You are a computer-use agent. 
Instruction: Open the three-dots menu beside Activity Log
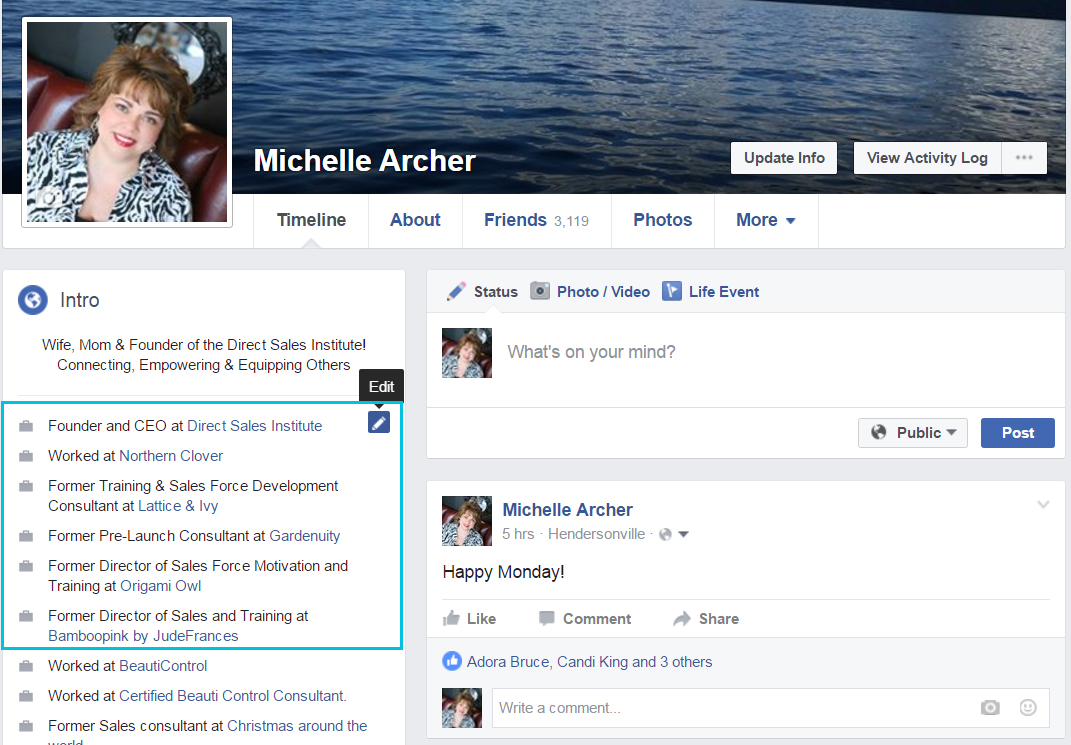pos(1024,158)
